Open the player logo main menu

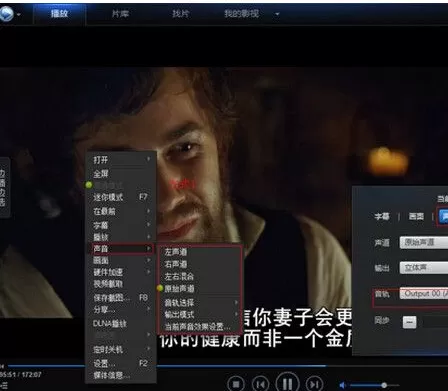[6, 14]
